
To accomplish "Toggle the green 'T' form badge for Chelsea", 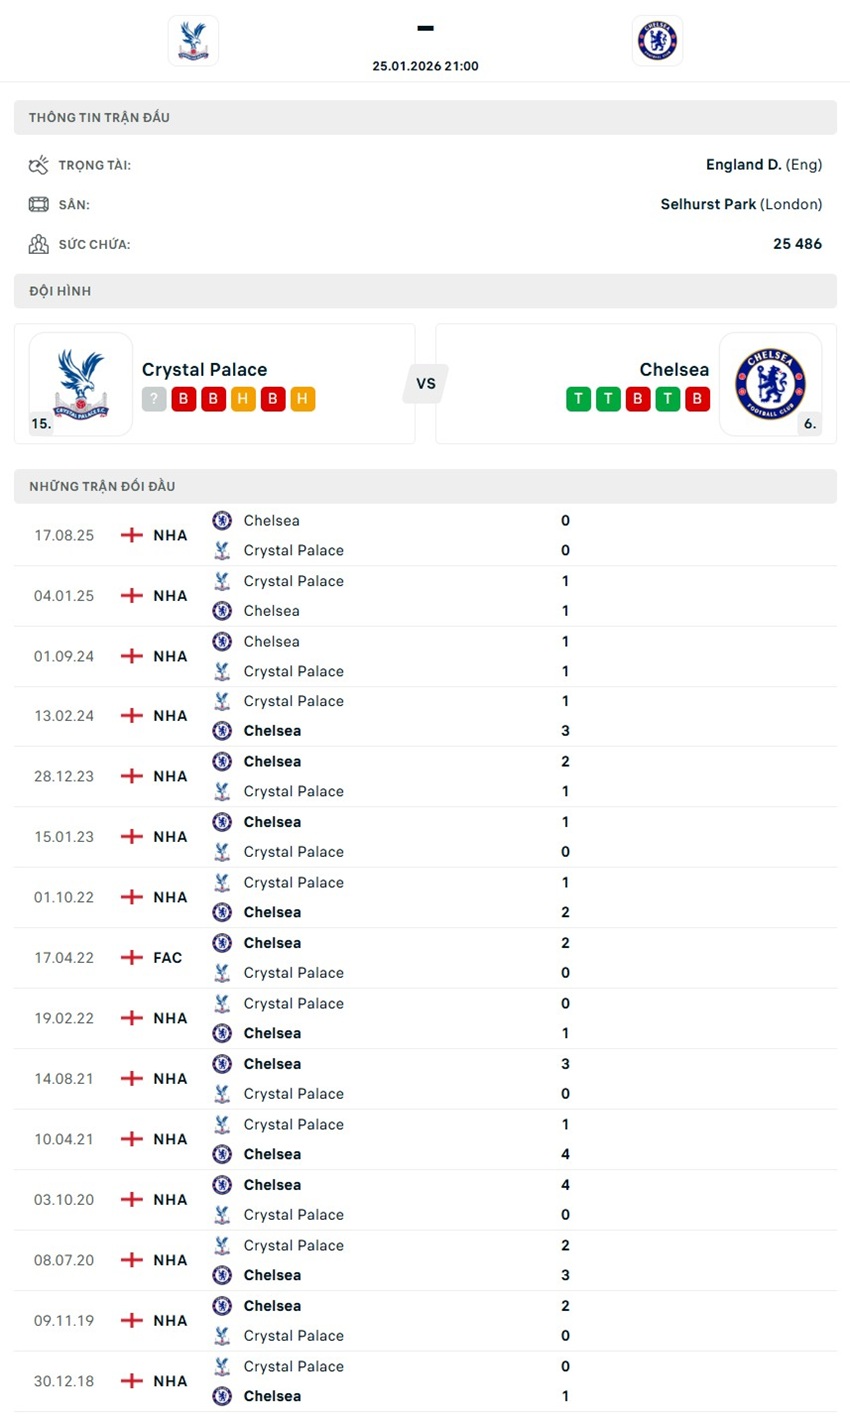I will pyautogui.click(x=578, y=398).
